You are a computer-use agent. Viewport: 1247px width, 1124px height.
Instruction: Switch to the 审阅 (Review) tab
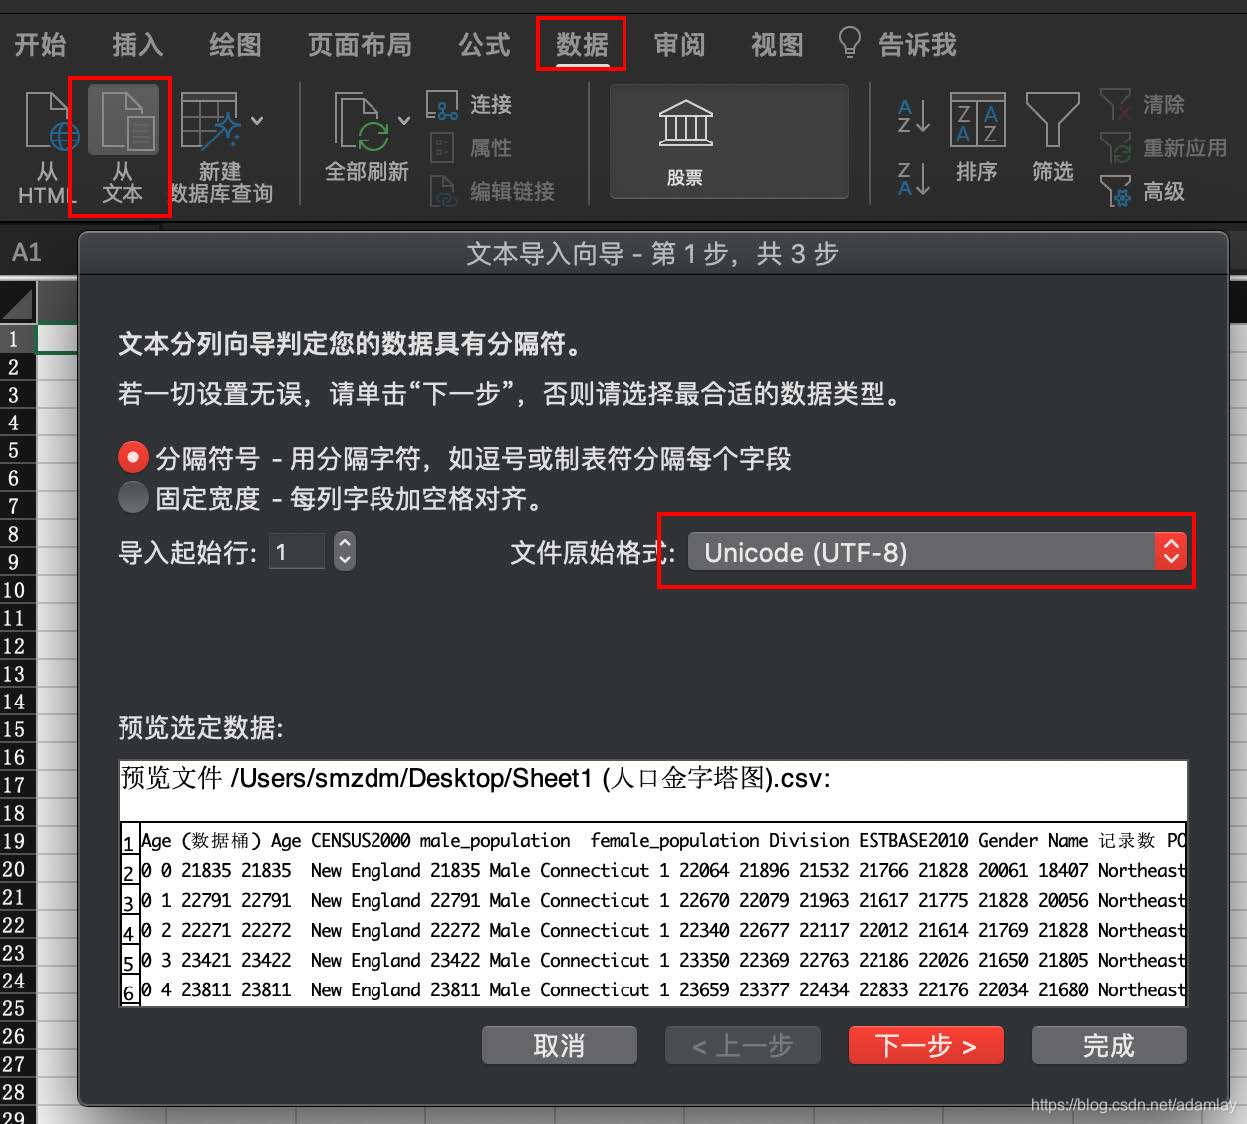(679, 44)
